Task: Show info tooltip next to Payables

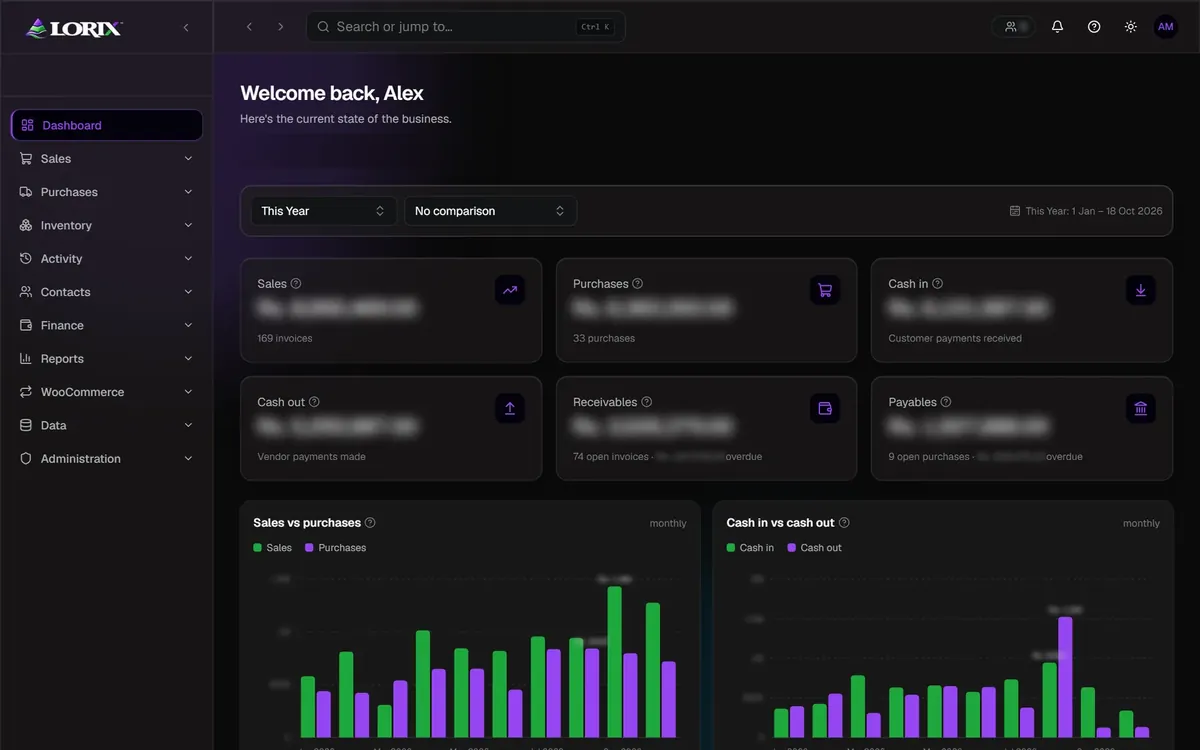Action: click(x=946, y=402)
